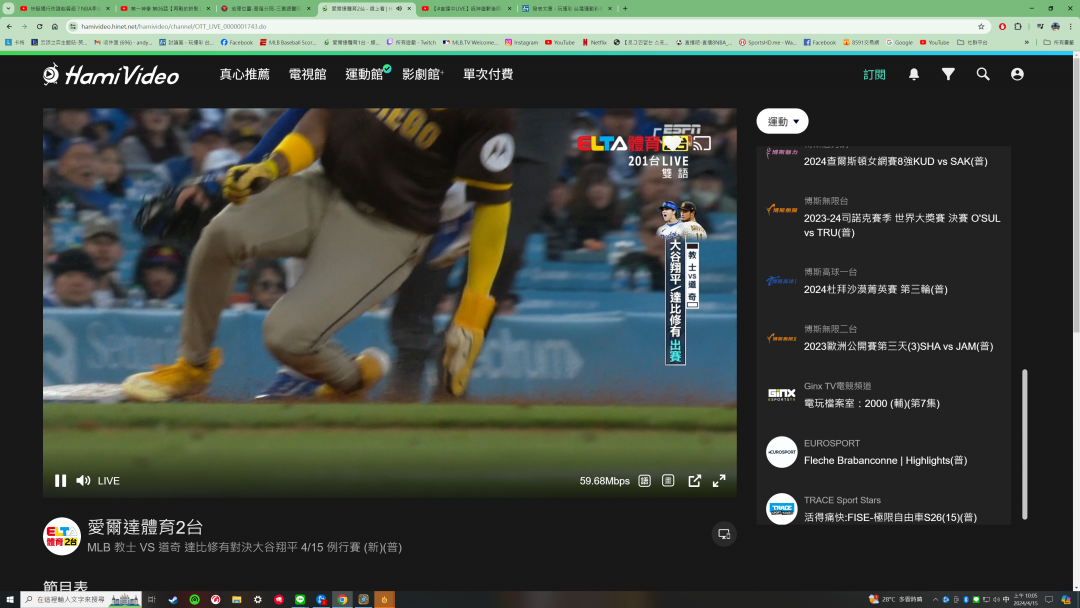Bookmark this page with the star icon
The height and width of the screenshot is (608, 1080).
pyautogui.click(x=981, y=26)
